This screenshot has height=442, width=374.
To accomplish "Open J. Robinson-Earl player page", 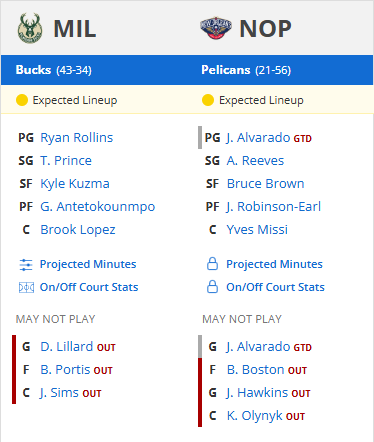I will pyautogui.click(x=274, y=207).
